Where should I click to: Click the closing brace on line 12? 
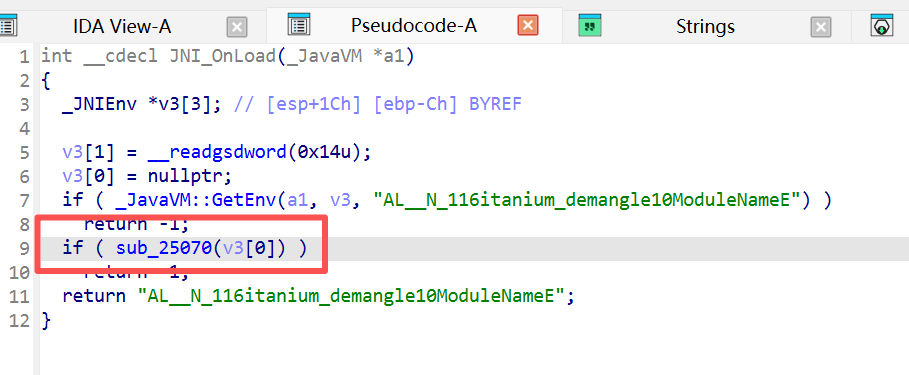pyautogui.click(x=46, y=321)
